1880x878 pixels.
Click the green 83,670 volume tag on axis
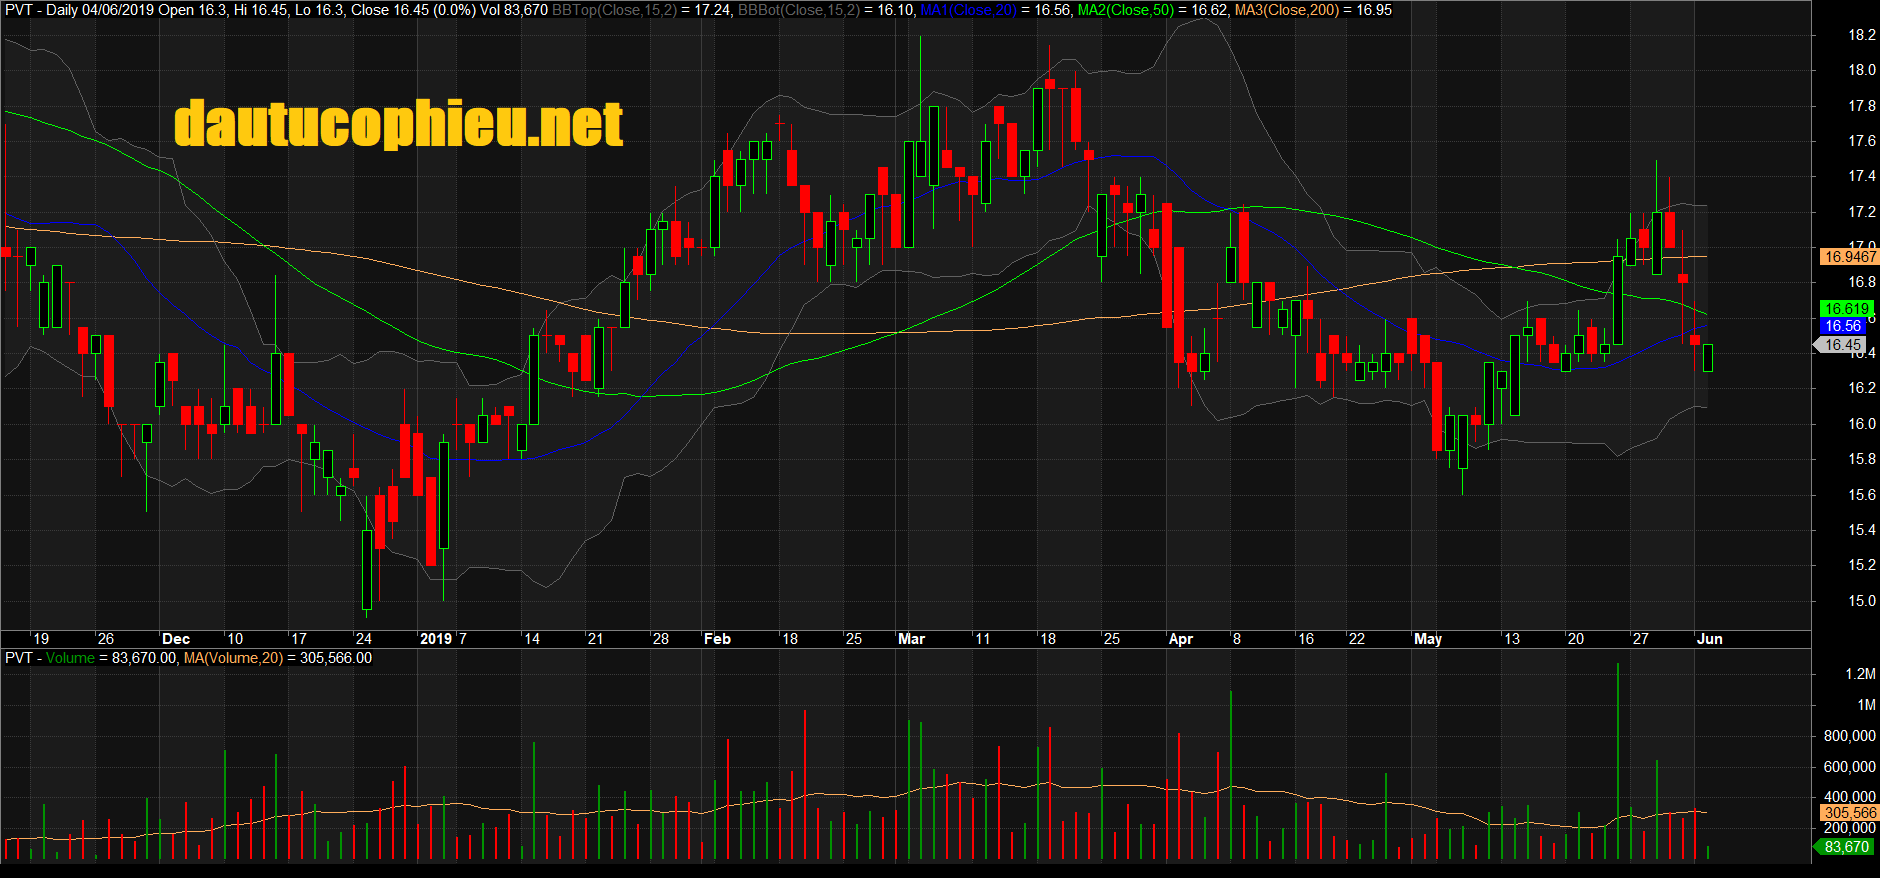tap(1843, 847)
